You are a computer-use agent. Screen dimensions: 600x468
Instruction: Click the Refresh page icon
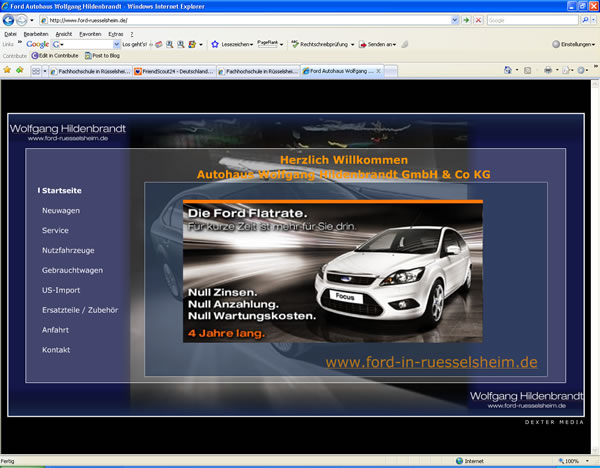pos(468,20)
